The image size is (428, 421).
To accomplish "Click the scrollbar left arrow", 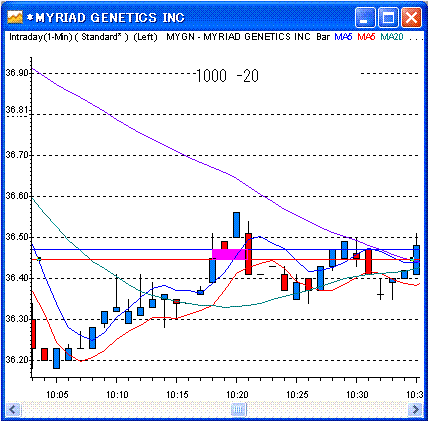I will [13, 409].
